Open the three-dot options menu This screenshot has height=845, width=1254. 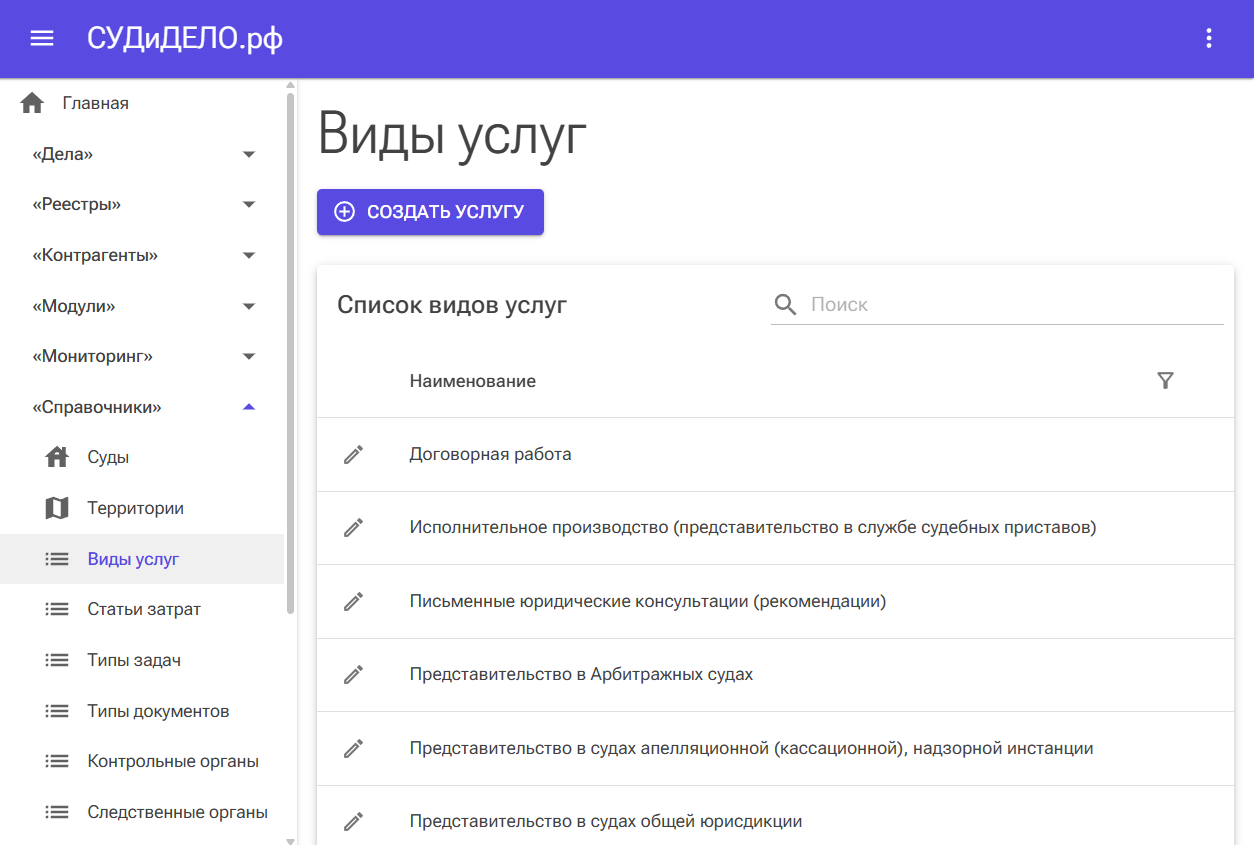1209,39
